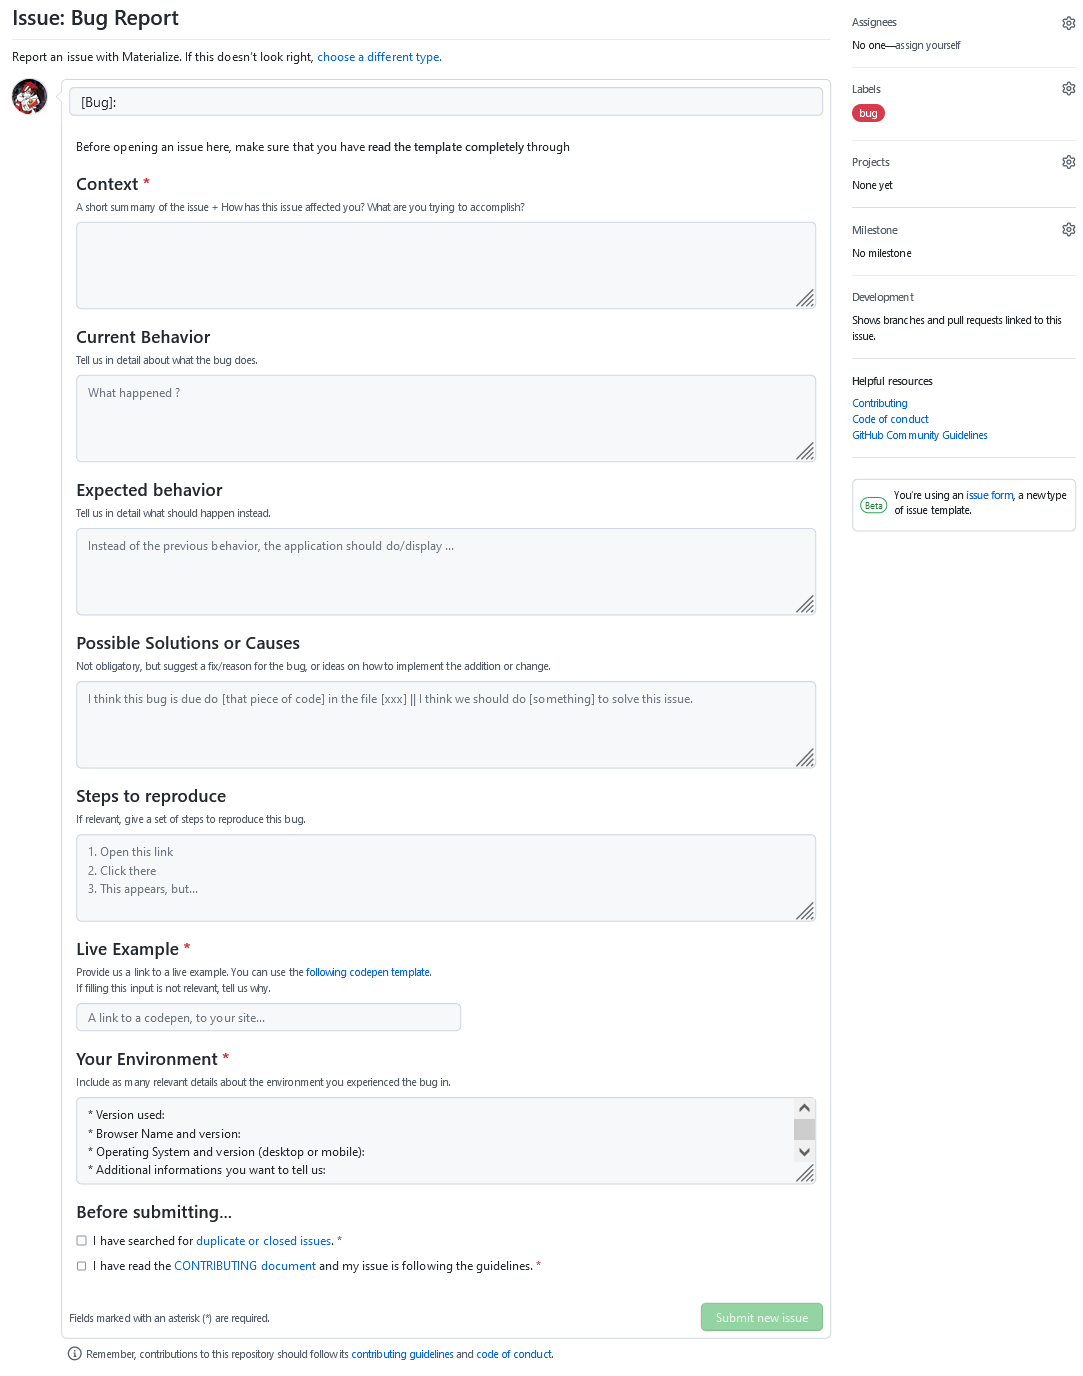This screenshot has height=1376, width=1083.
Task: Open the Assignees gear settings
Action: pos(1068,23)
